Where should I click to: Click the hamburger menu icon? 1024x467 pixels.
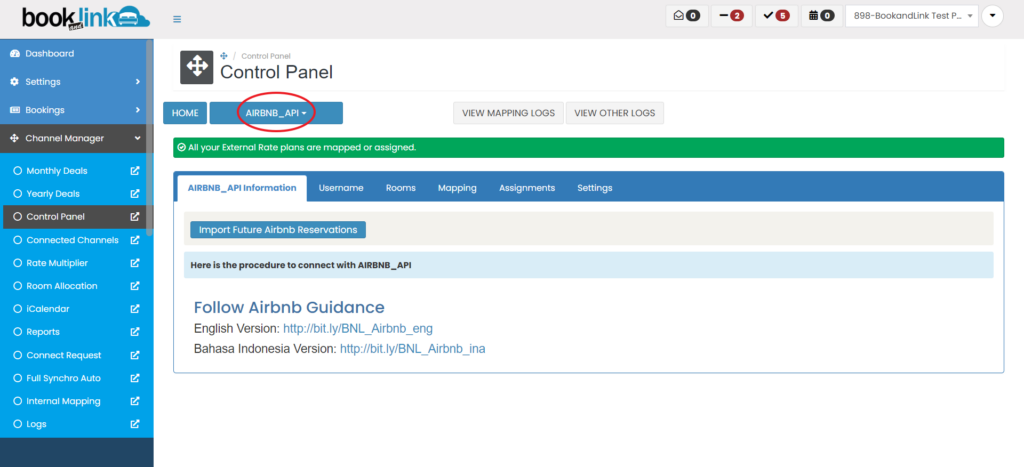[177, 19]
